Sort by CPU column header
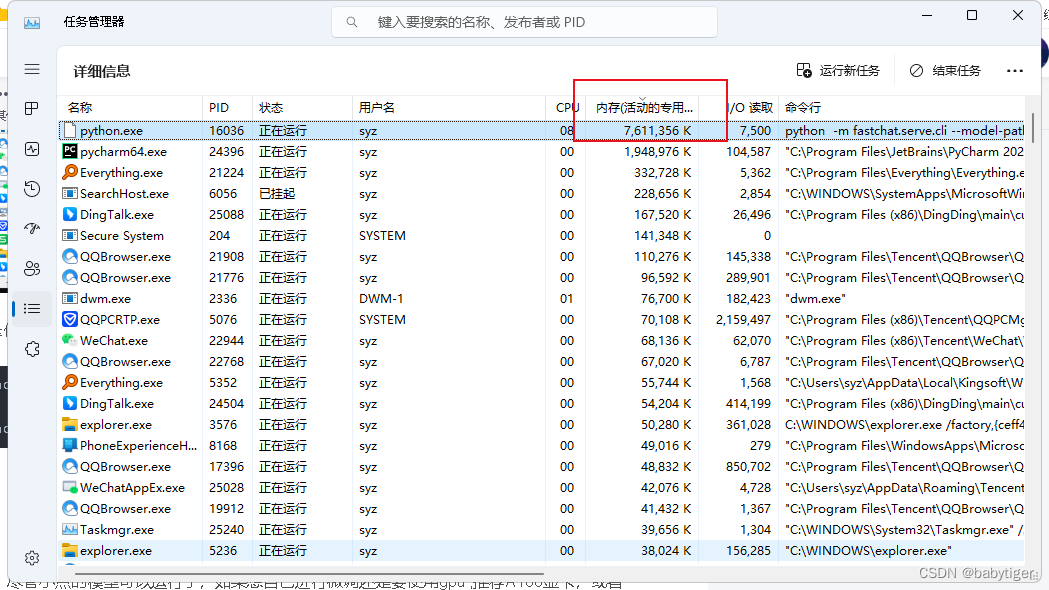Viewport: 1049px width, 590px height. click(x=566, y=108)
